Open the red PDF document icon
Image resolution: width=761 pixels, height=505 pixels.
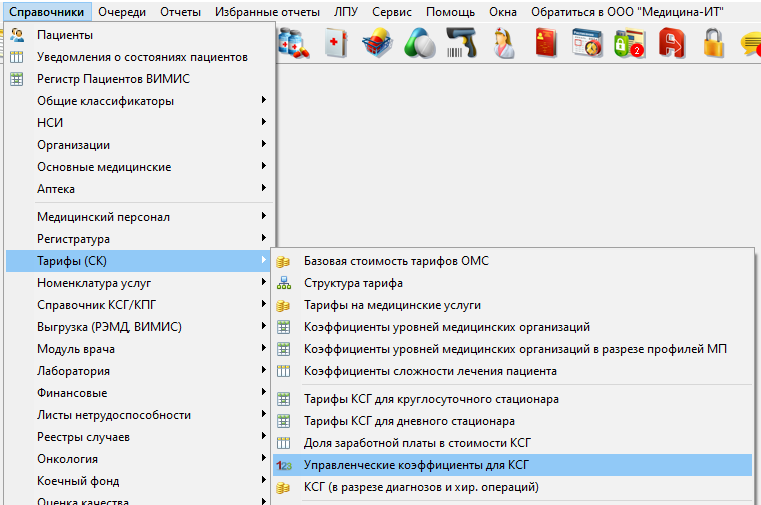[671, 44]
